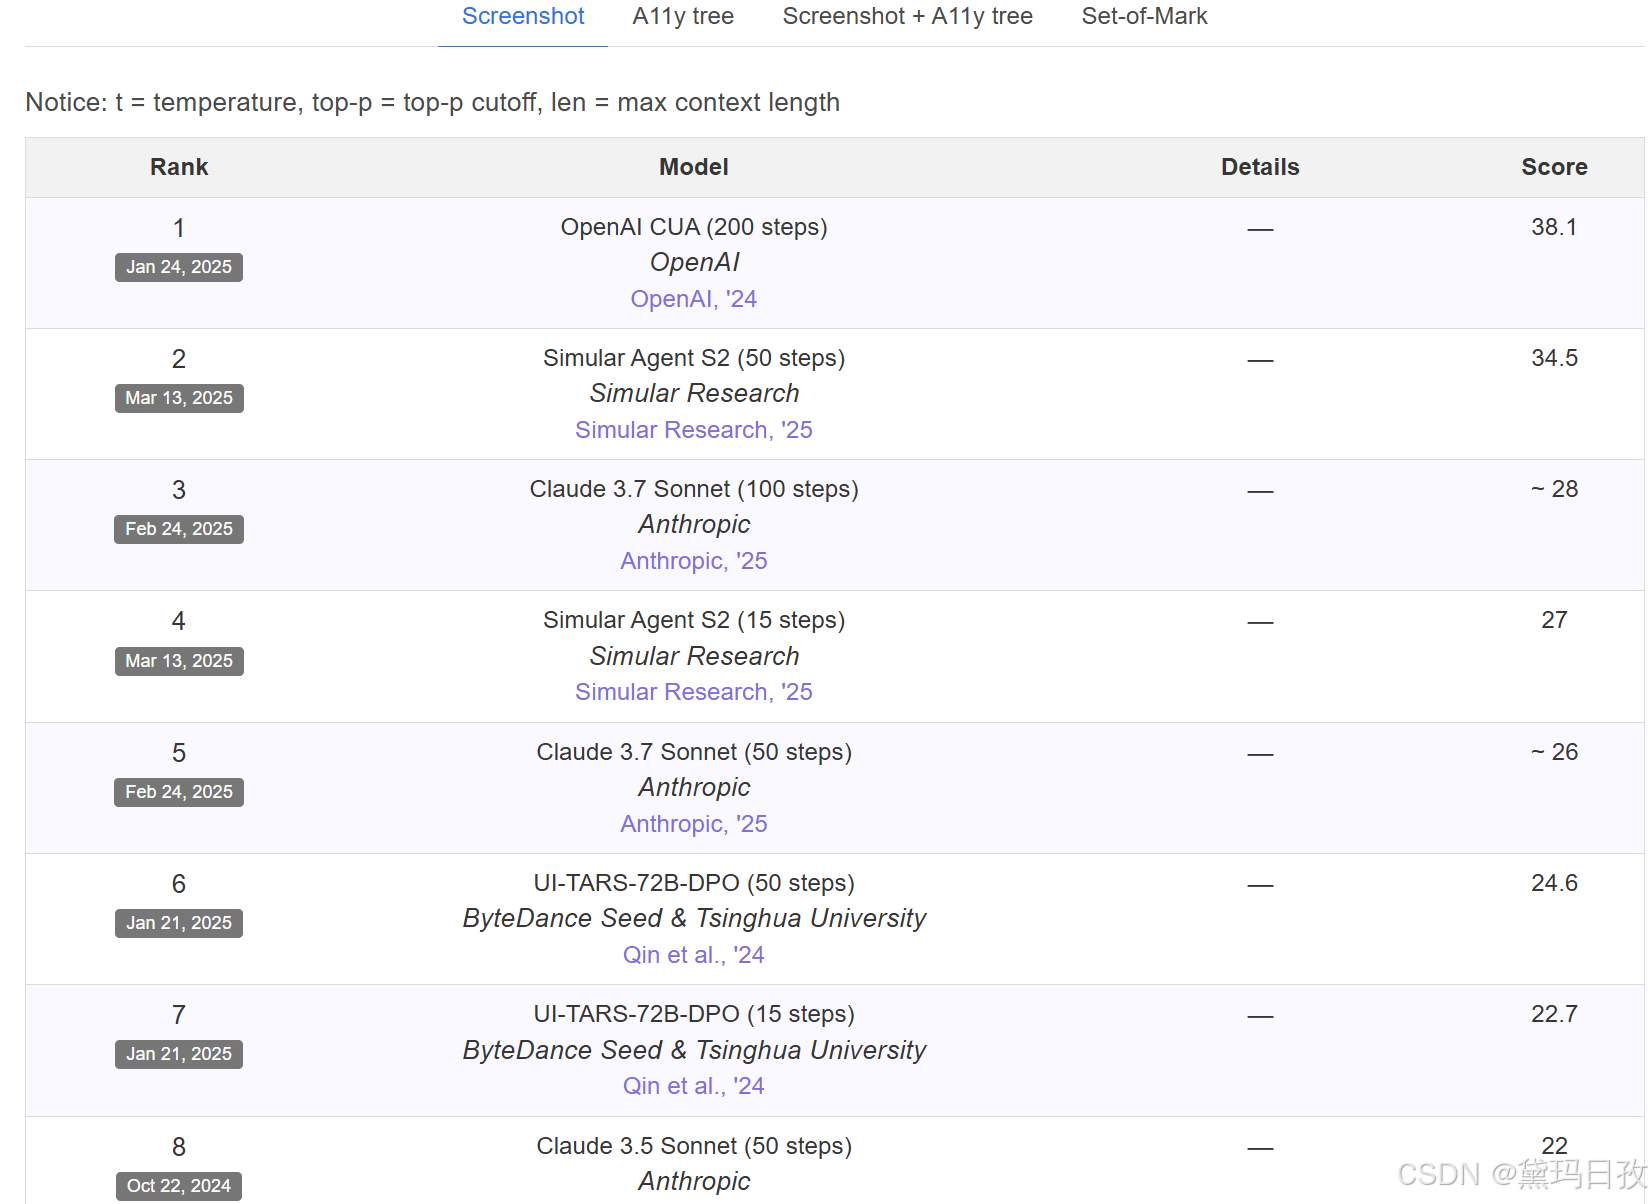The height and width of the screenshot is (1204, 1652).
Task: Click the temperature notice text line
Action: pos(432,102)
